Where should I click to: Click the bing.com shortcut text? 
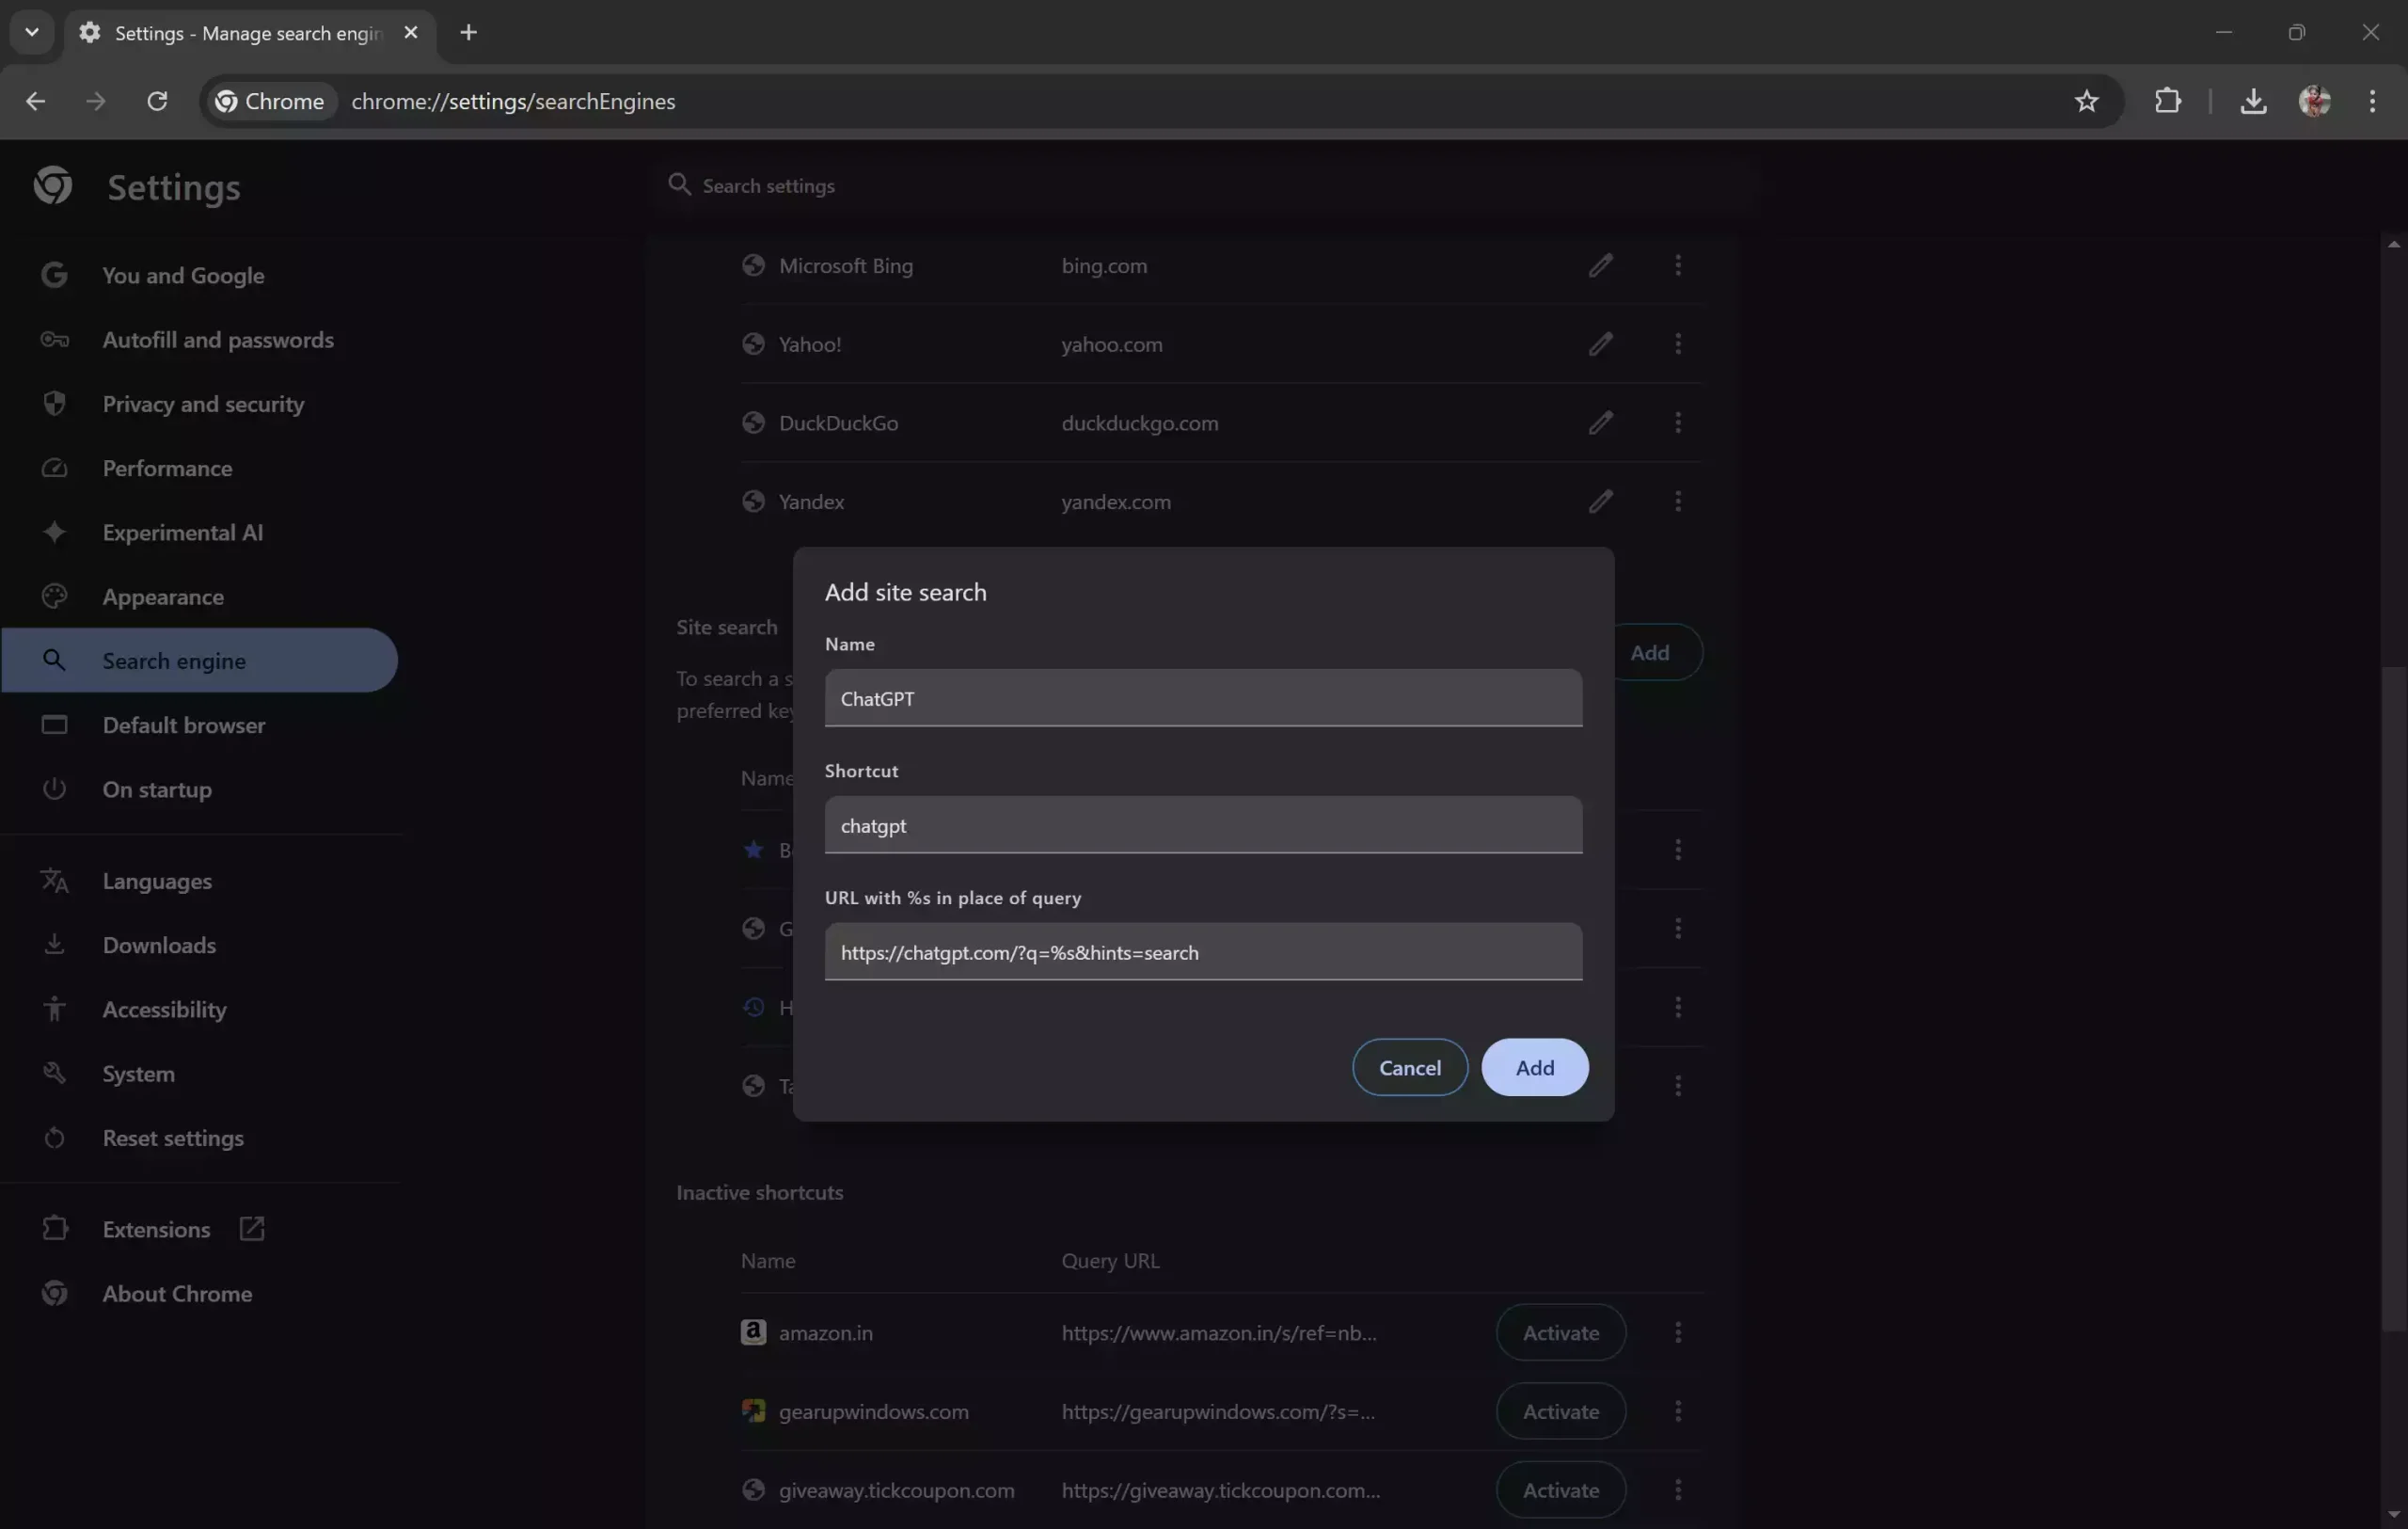coord(1104,265)
